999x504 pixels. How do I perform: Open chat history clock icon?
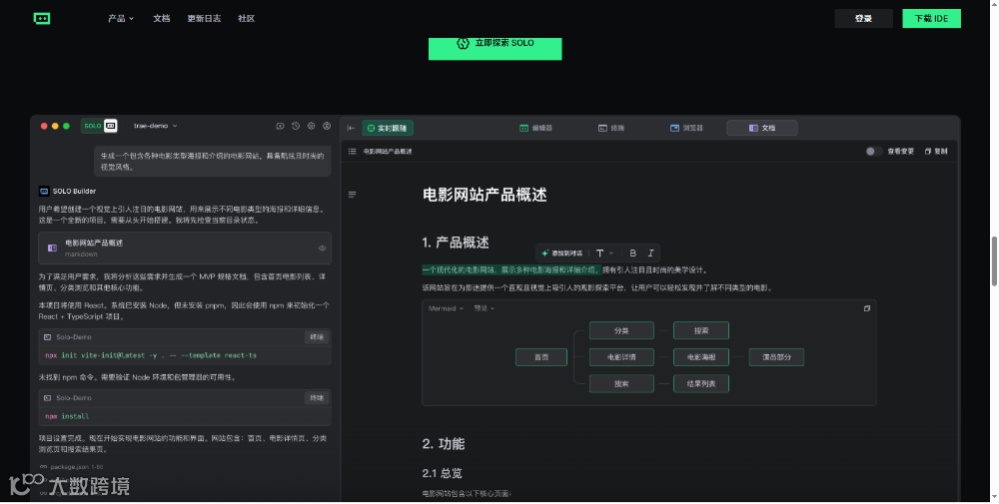[x=296, y=126]
